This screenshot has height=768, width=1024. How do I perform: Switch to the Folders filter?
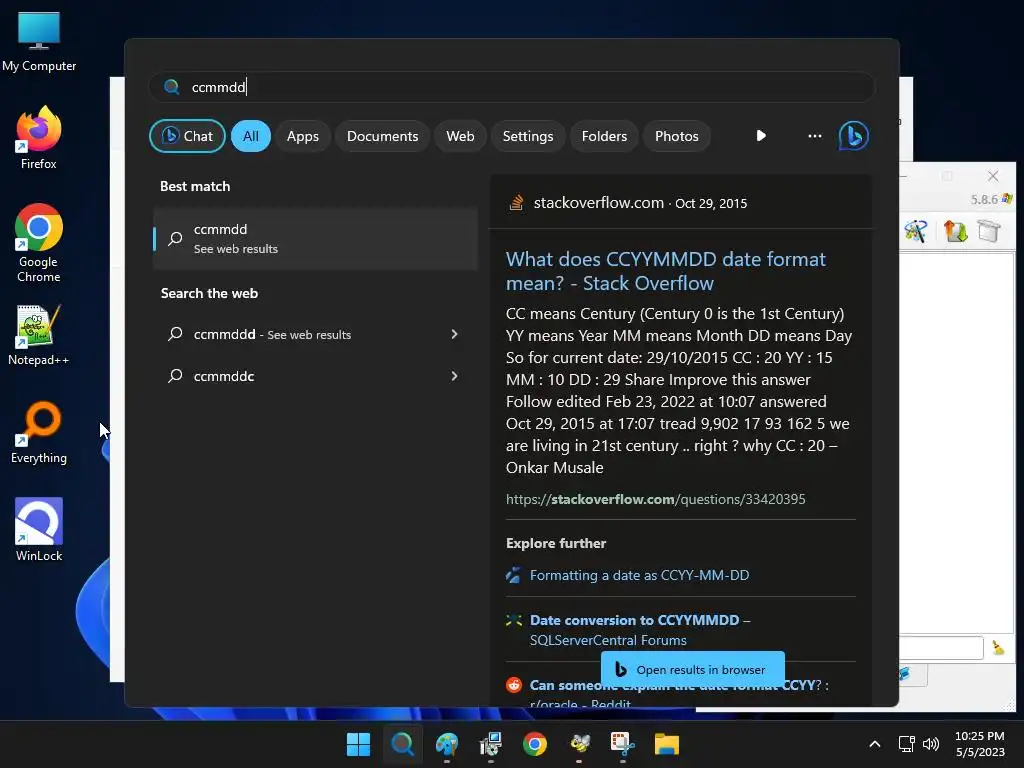tap(604, 136)
